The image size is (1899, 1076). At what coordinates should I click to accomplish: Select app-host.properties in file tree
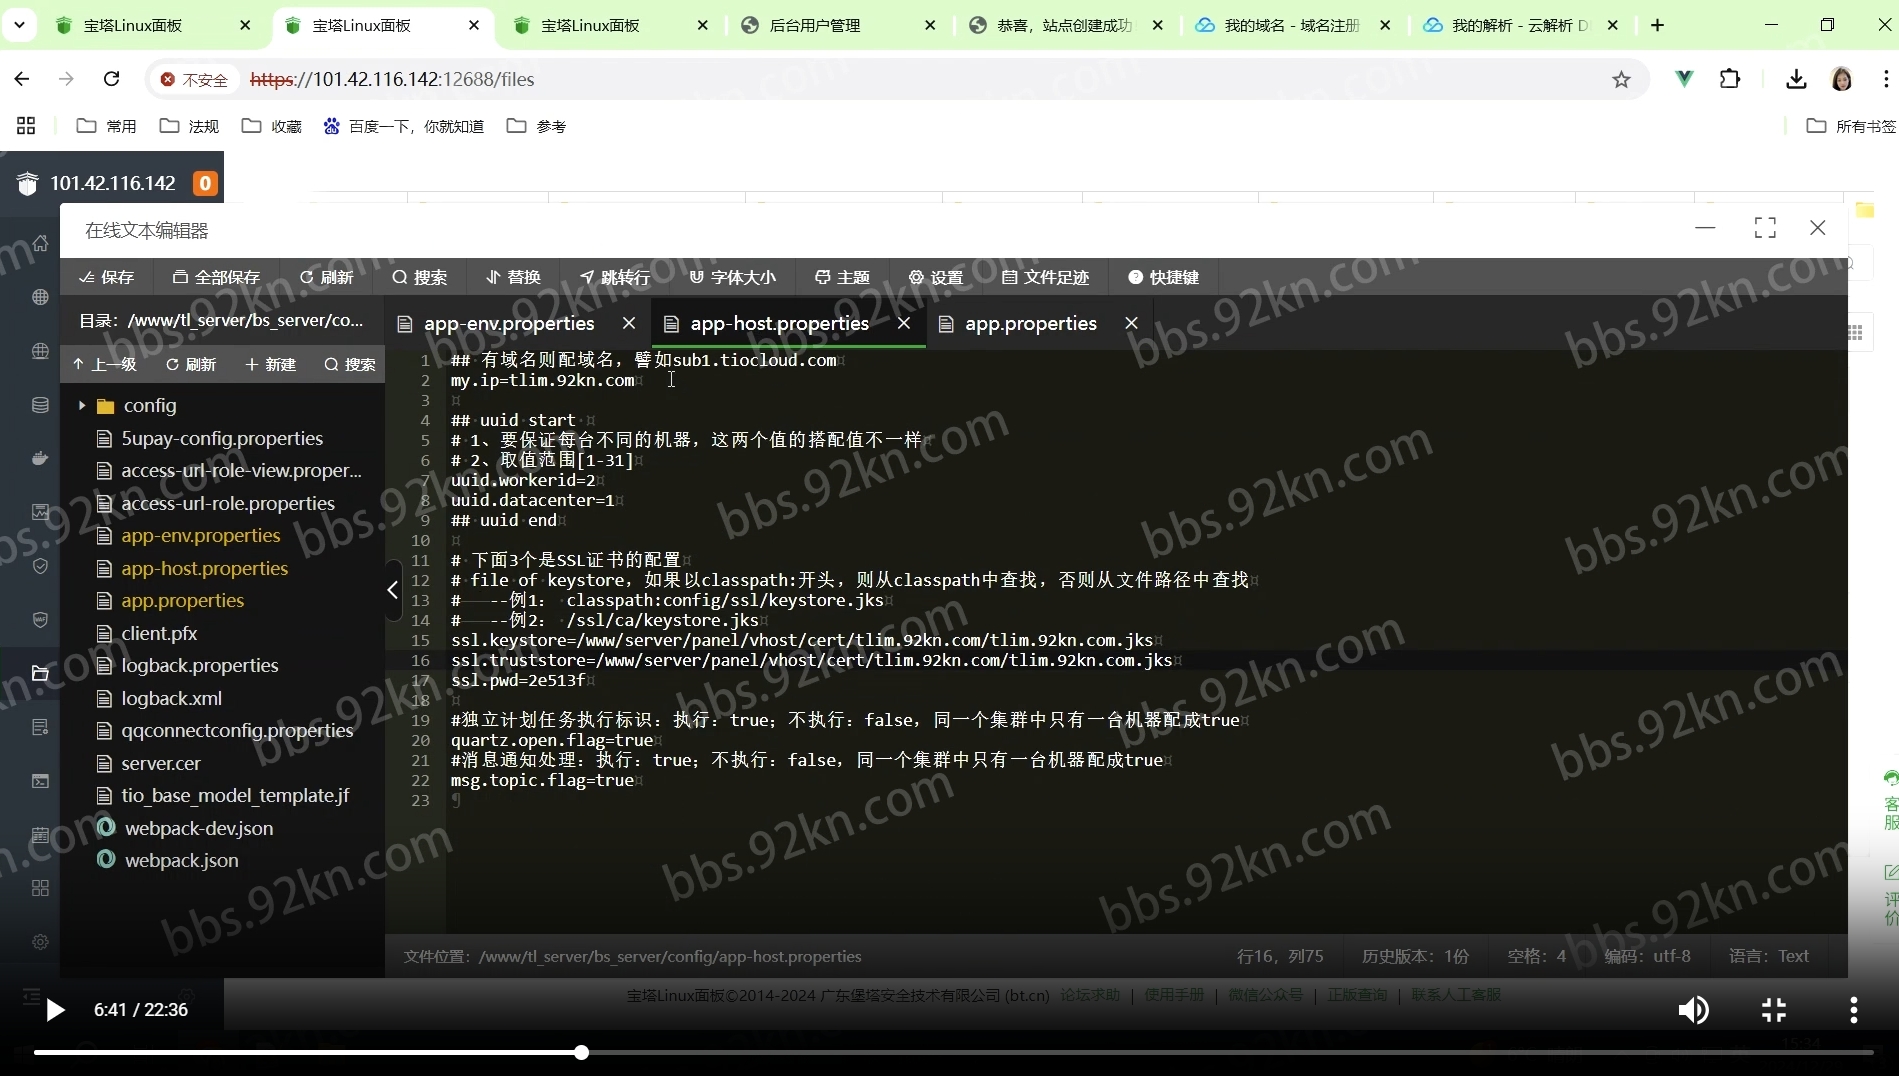(x=204, y=568)
